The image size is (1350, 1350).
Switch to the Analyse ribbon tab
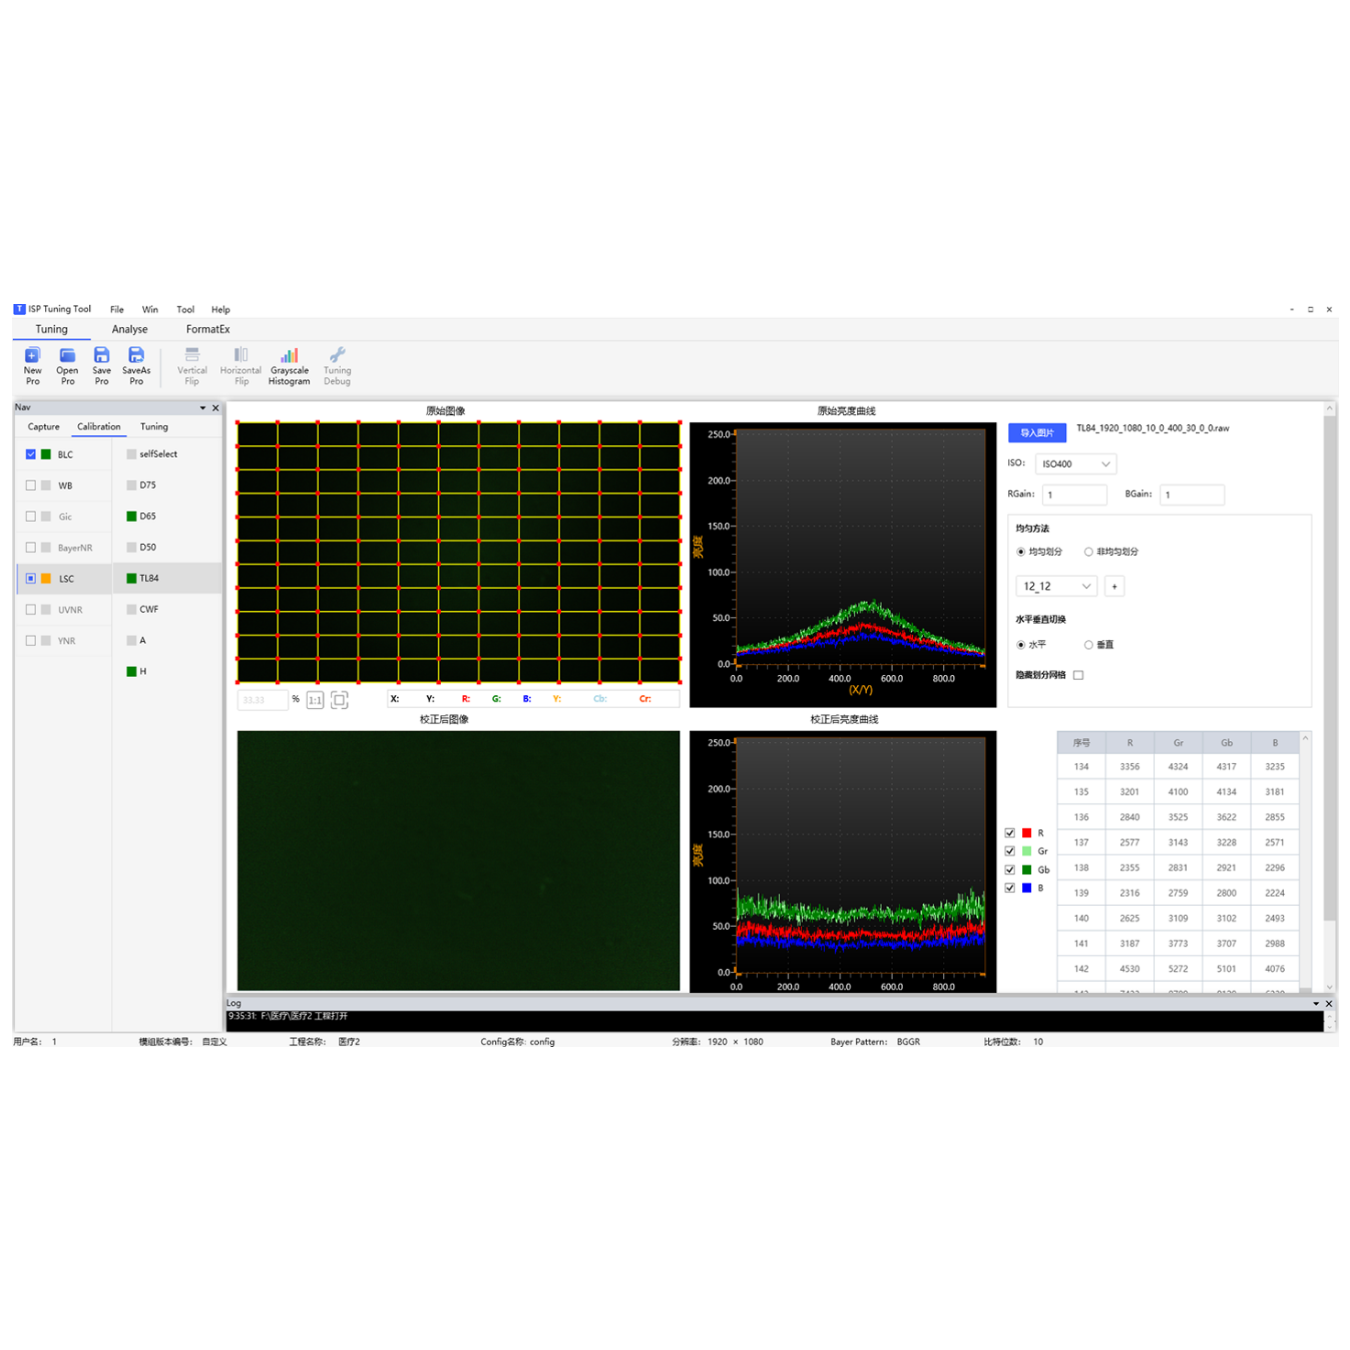tap(130, 329)
